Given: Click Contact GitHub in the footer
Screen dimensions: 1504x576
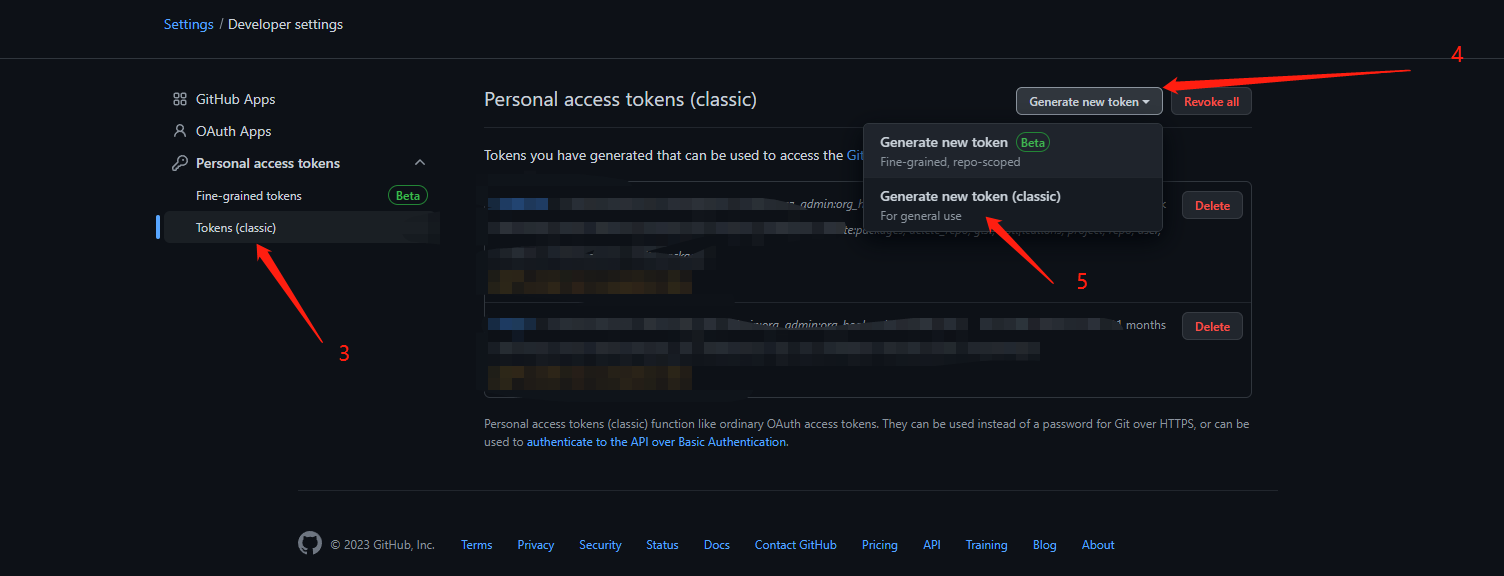Looking at the screenshot, I should pos(795,545).
